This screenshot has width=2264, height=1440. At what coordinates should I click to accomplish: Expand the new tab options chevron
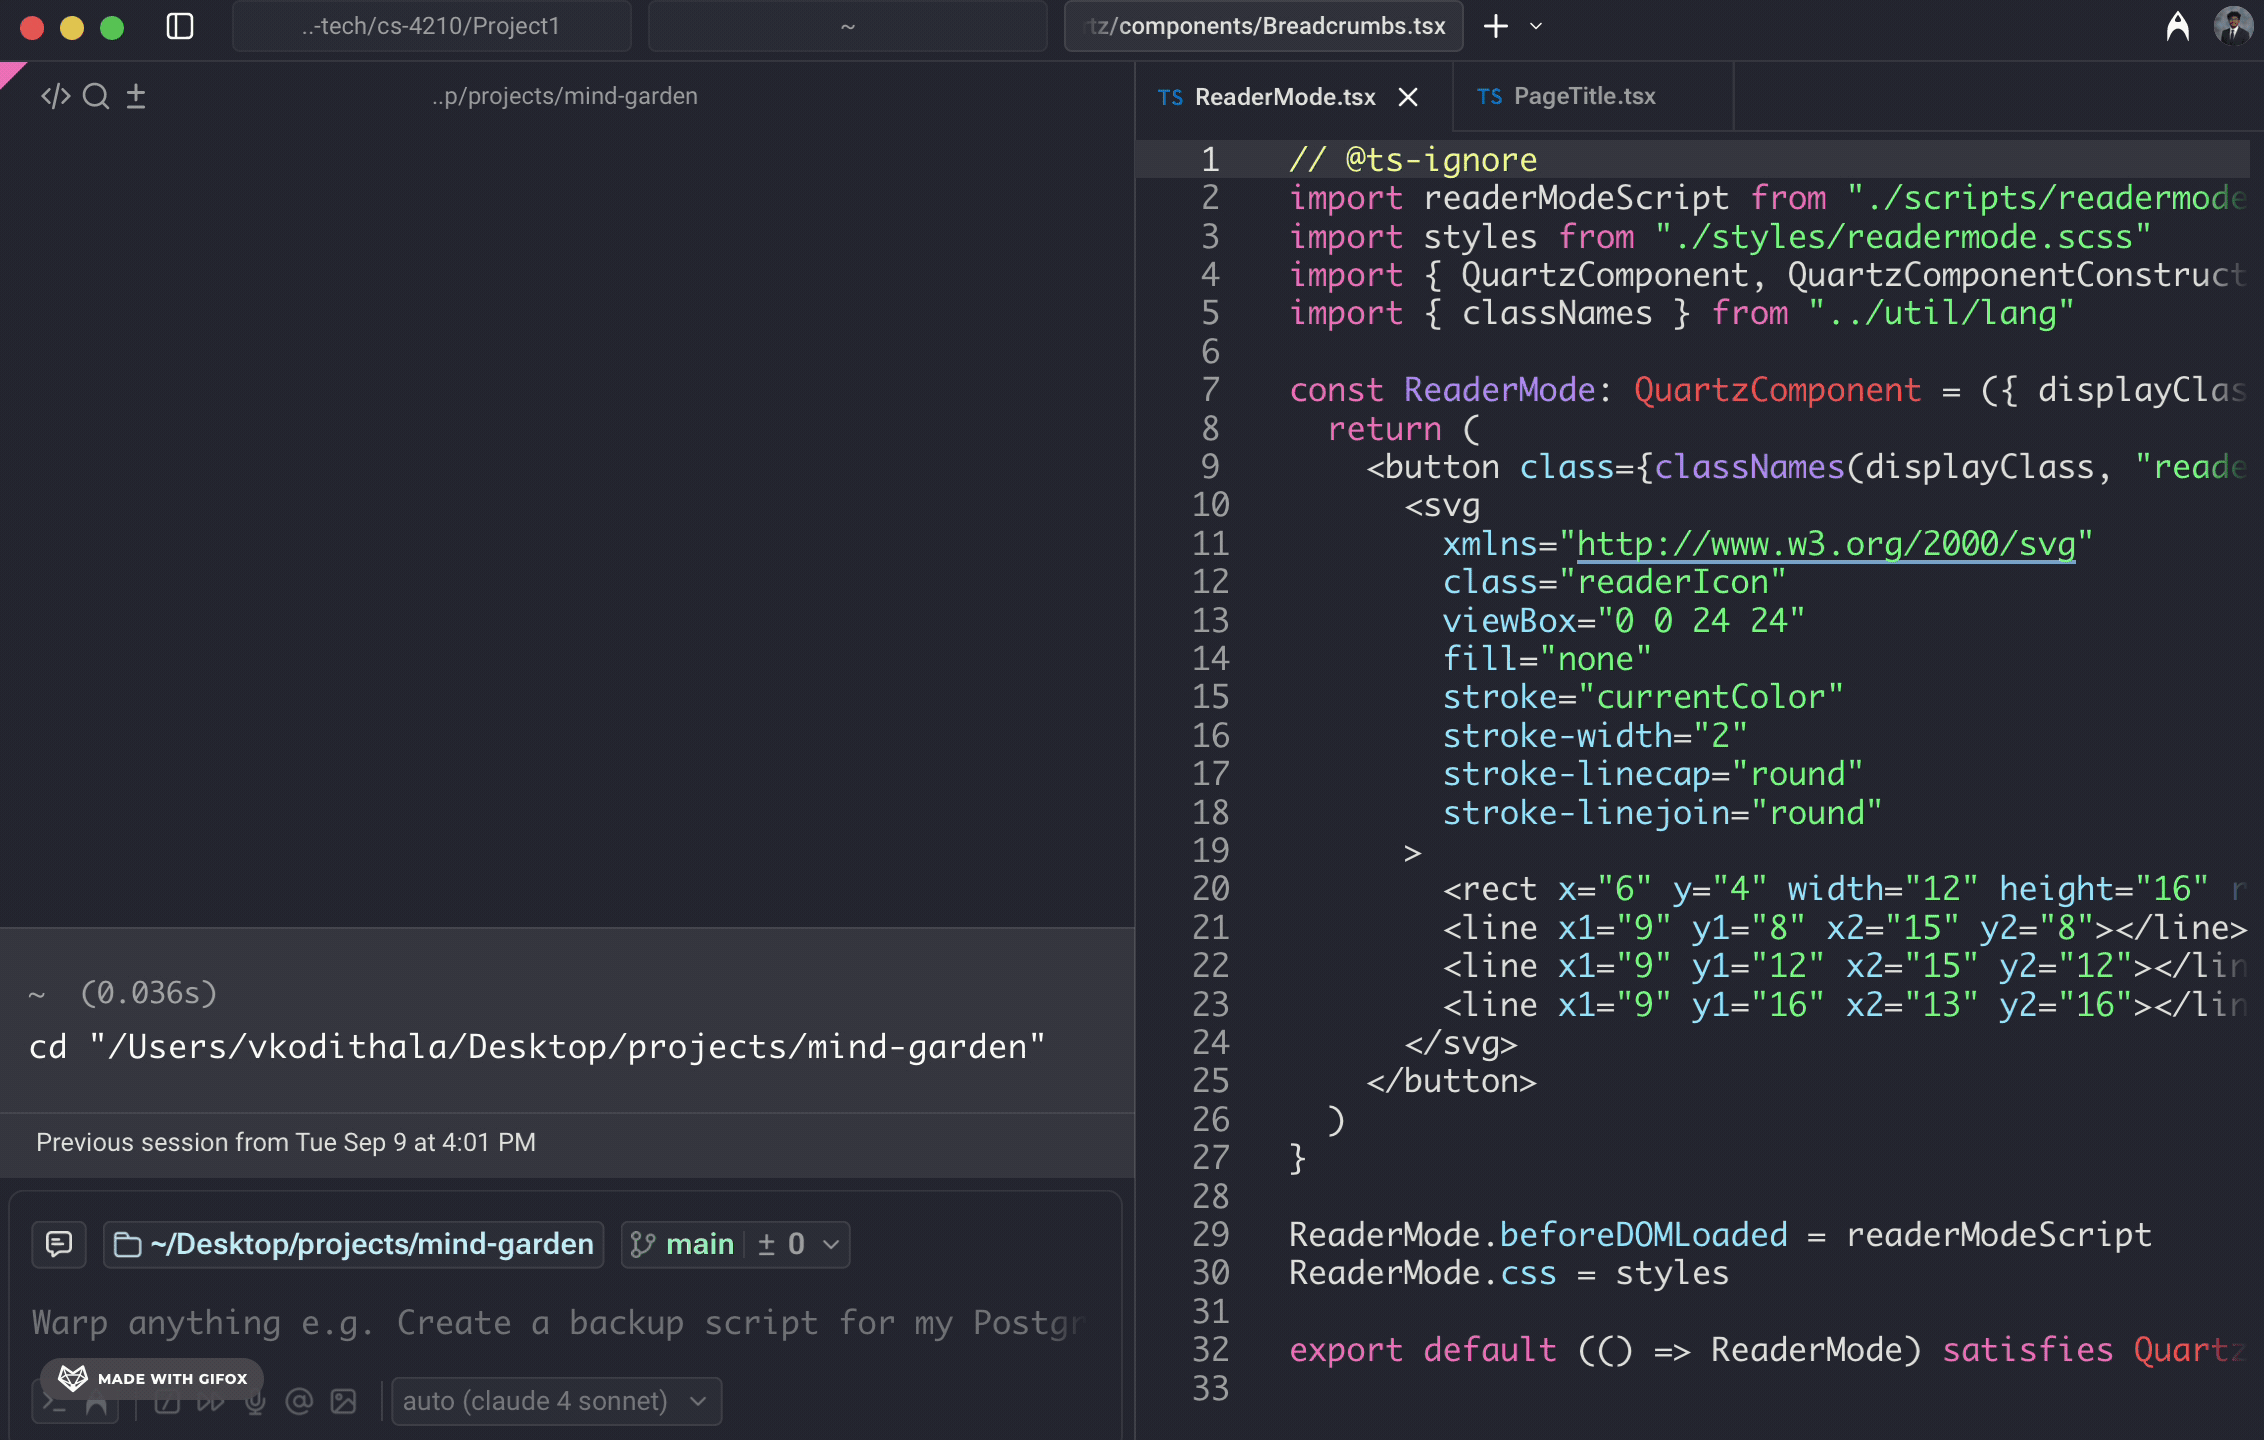click(x=1537, y=26)
